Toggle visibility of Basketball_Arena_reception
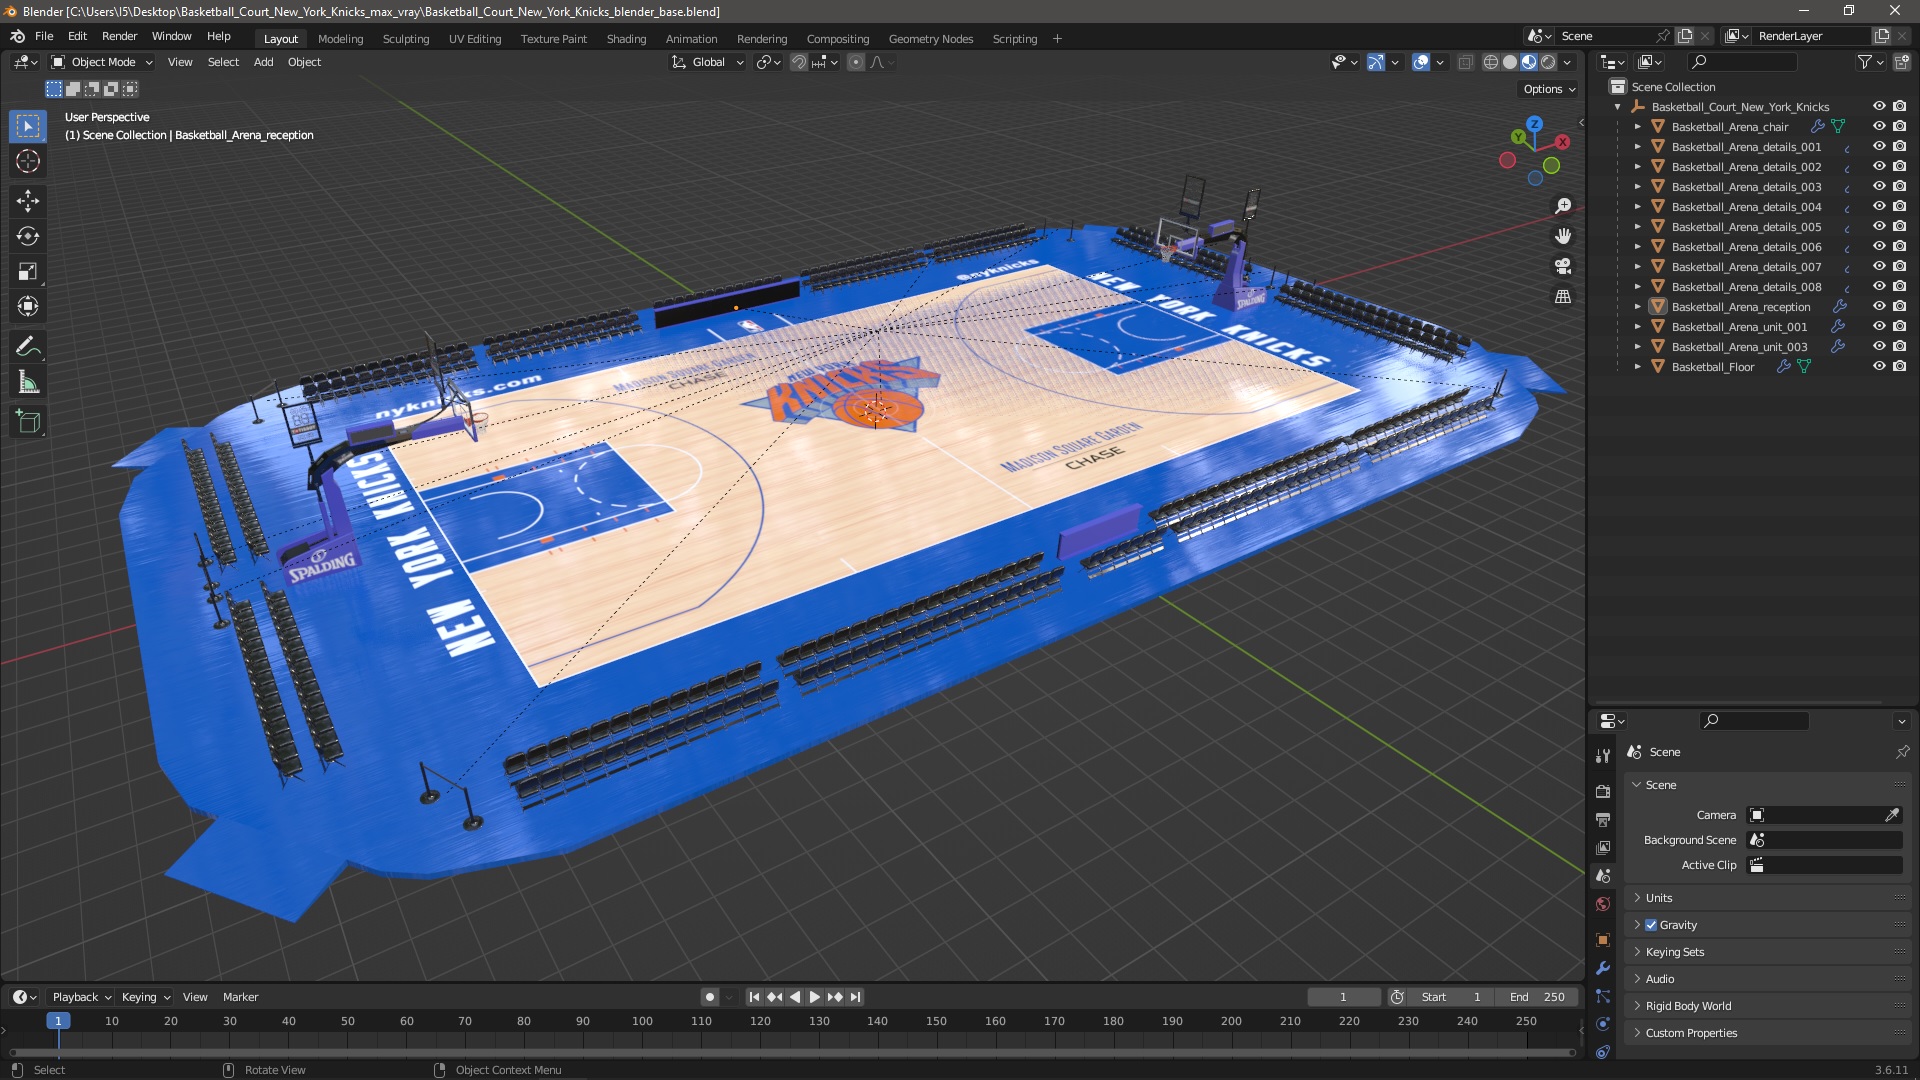This screenshot has height=1080, width=1920. tap(1879, 307)
